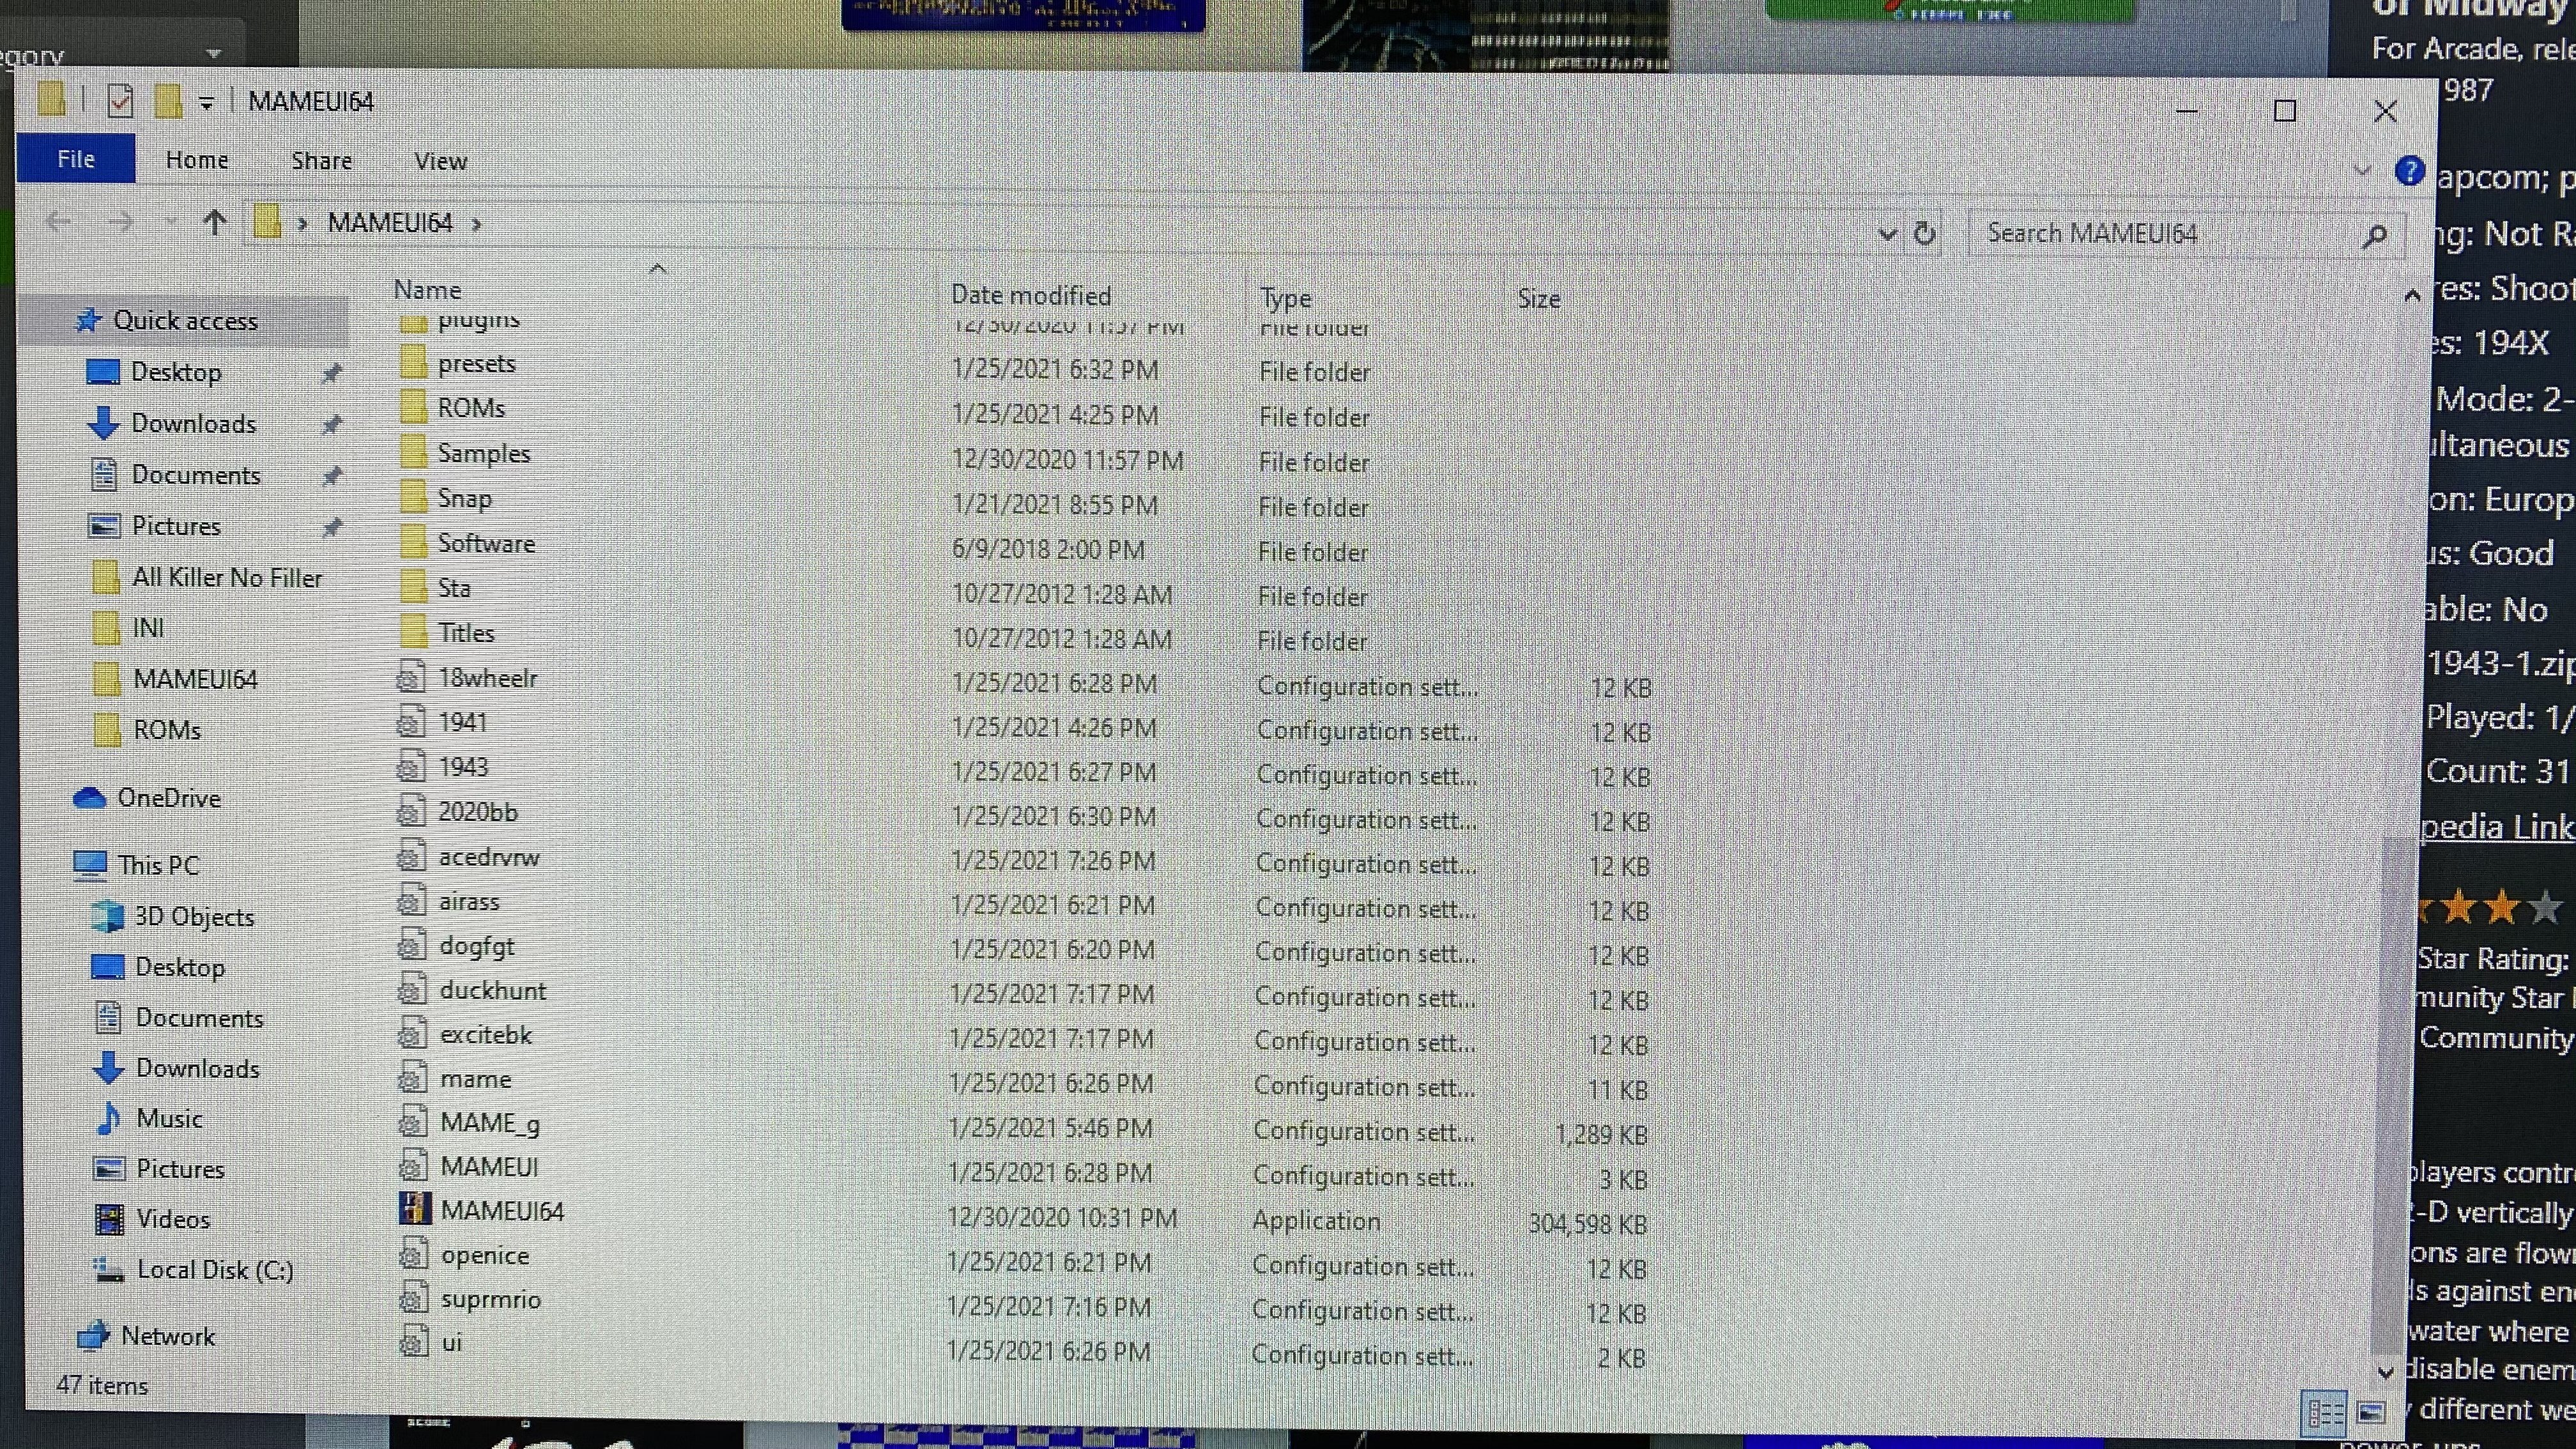Click the MAMEUI64 breadcrumb in address bar
The image size is (2576, 1449).
(390, 222)
